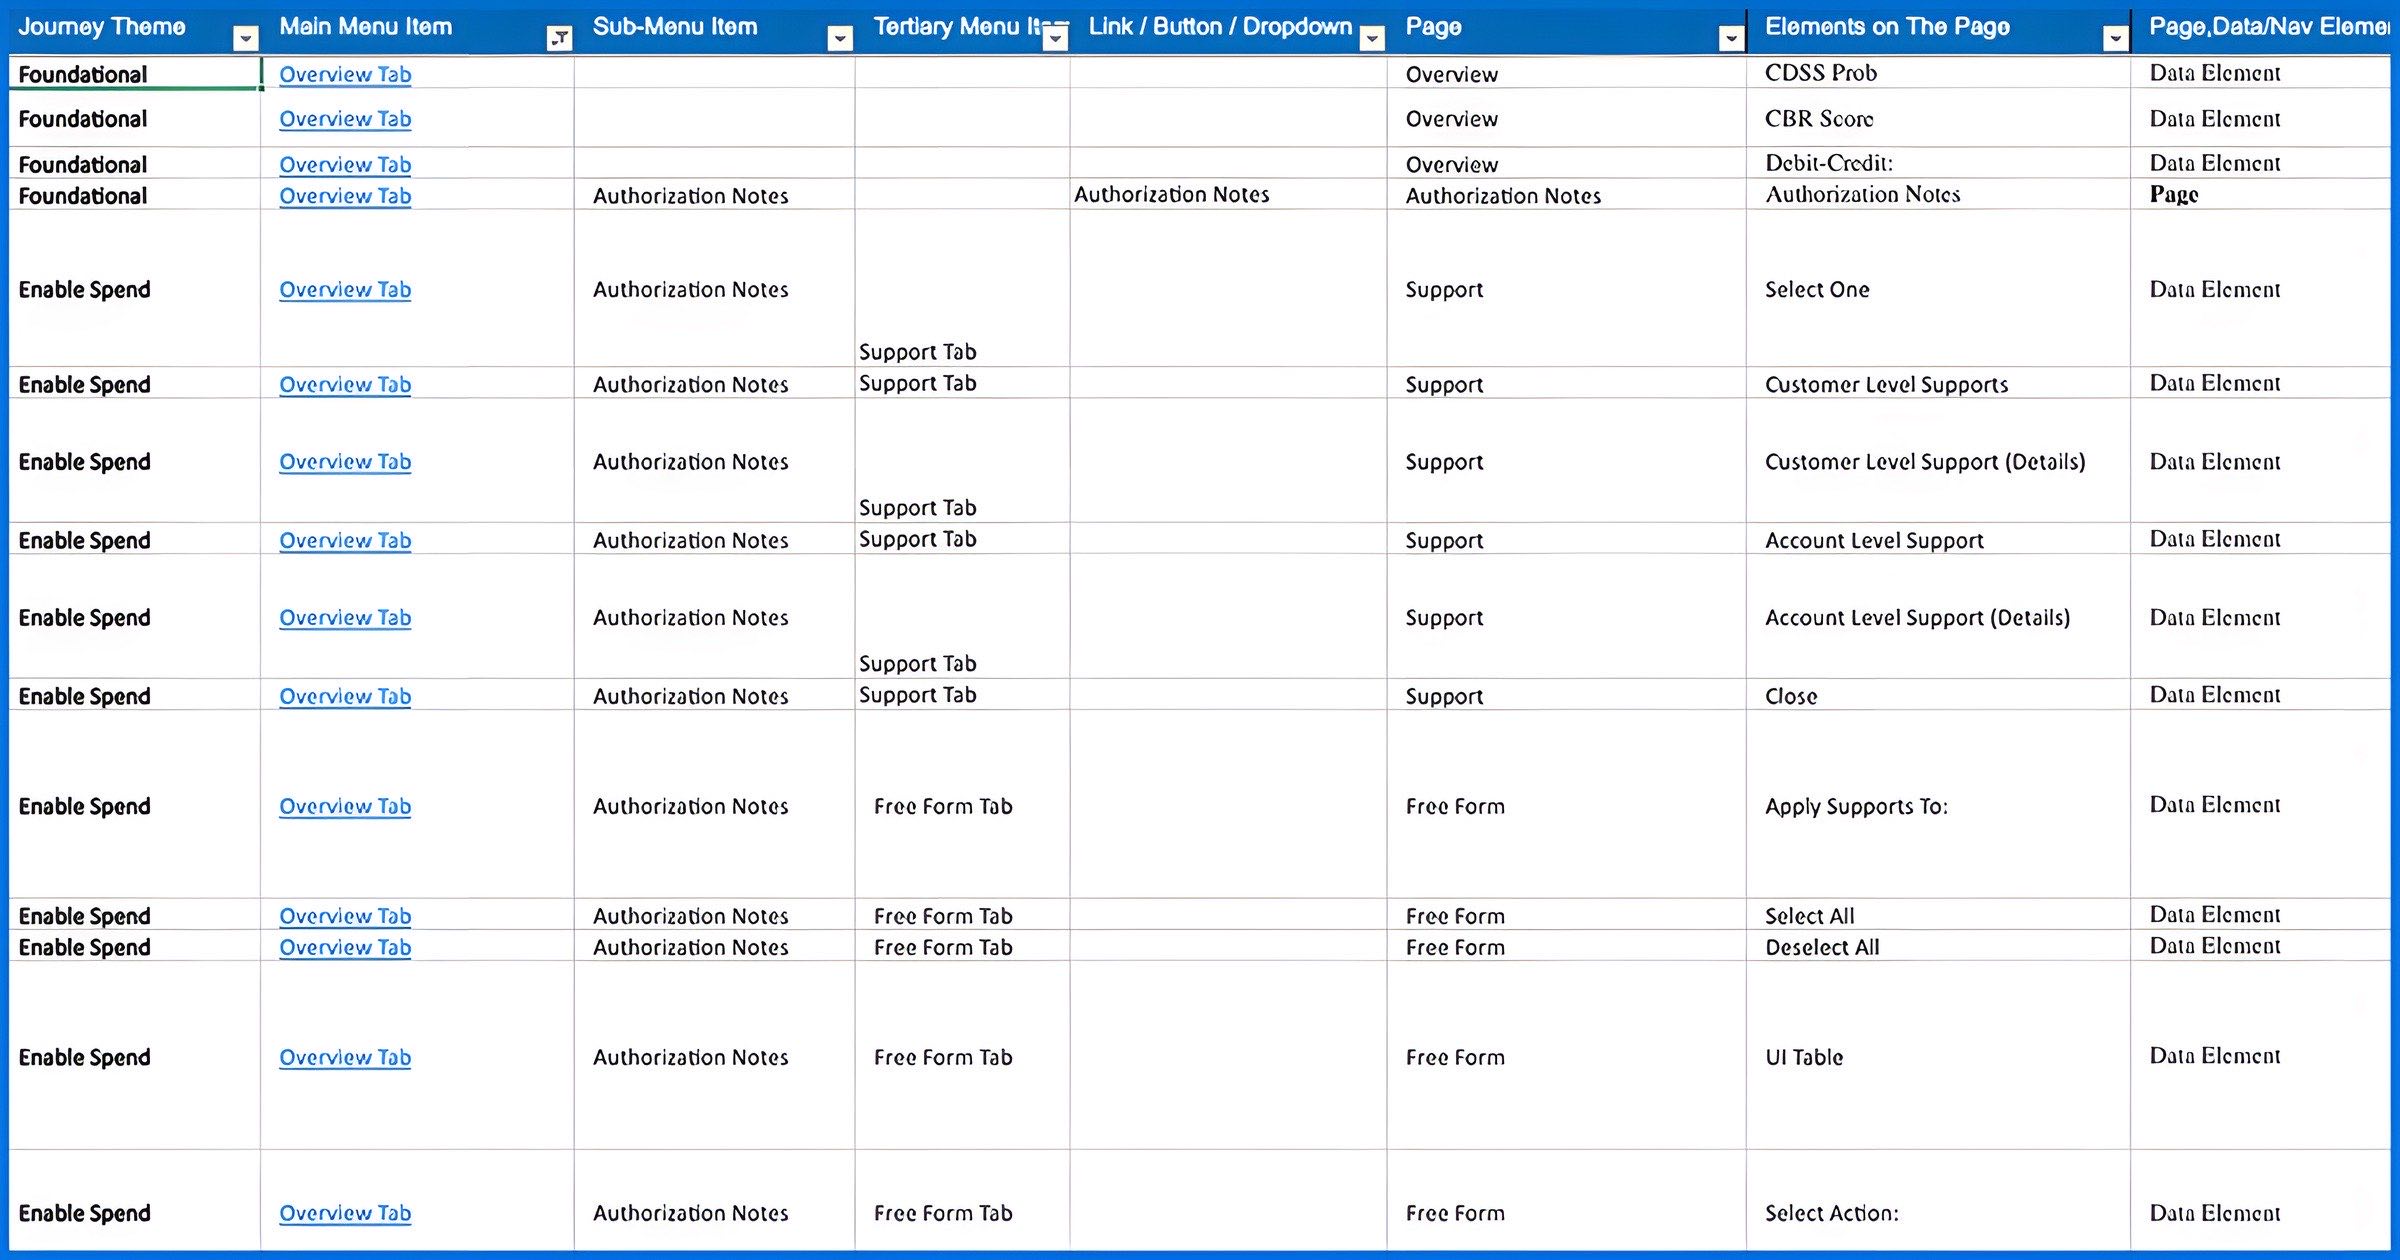This screenshot has height=1260, width=2400.
Task: Open the Overview Tab link in the Debit-Credit row
Action: pyautogui.click(x=345, y=164)
